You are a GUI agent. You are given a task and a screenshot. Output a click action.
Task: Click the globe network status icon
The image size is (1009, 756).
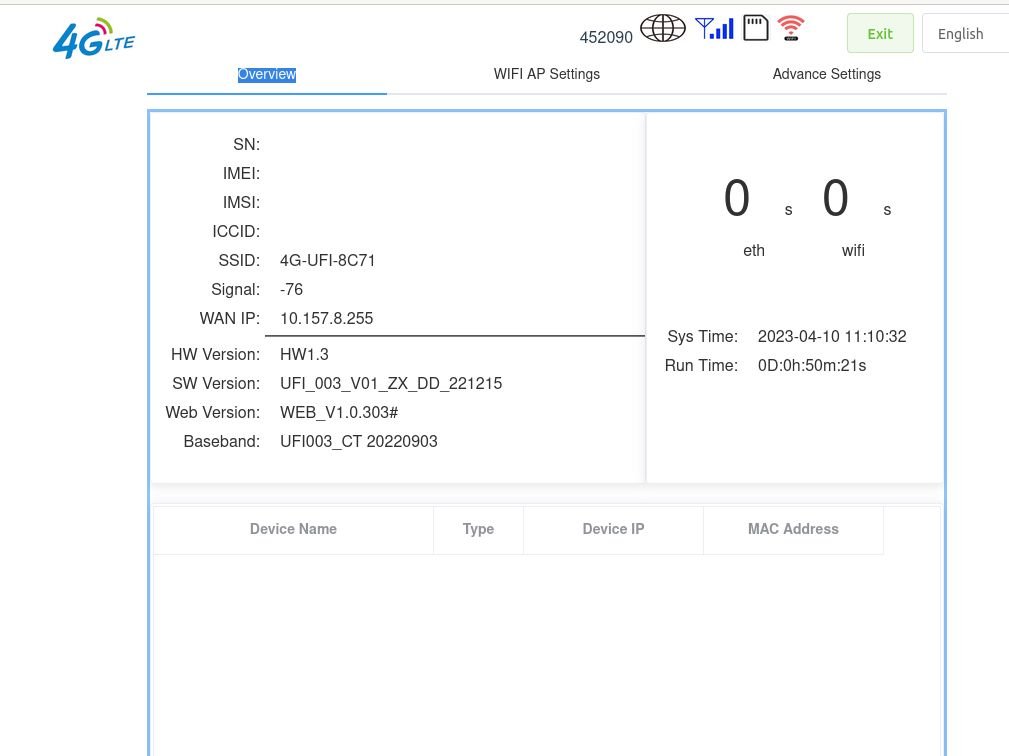pos(662,29)
